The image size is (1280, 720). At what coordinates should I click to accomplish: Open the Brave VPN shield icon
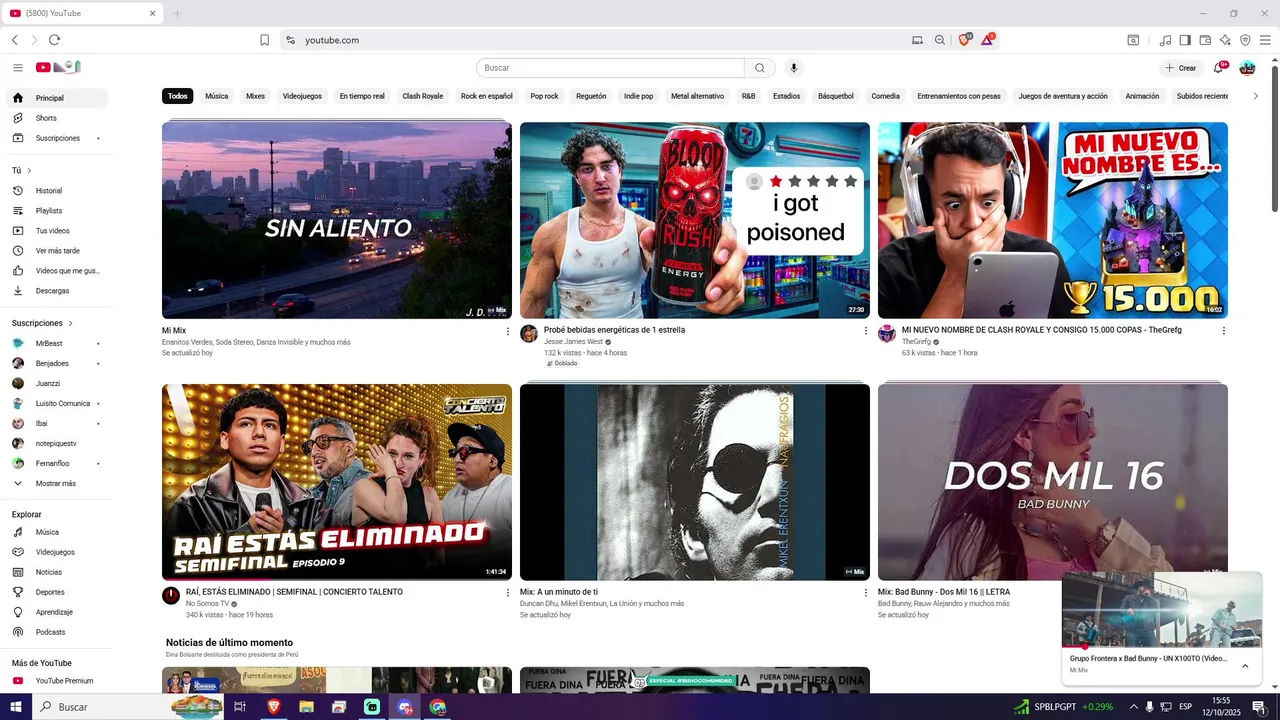(x=1245, y=40)
